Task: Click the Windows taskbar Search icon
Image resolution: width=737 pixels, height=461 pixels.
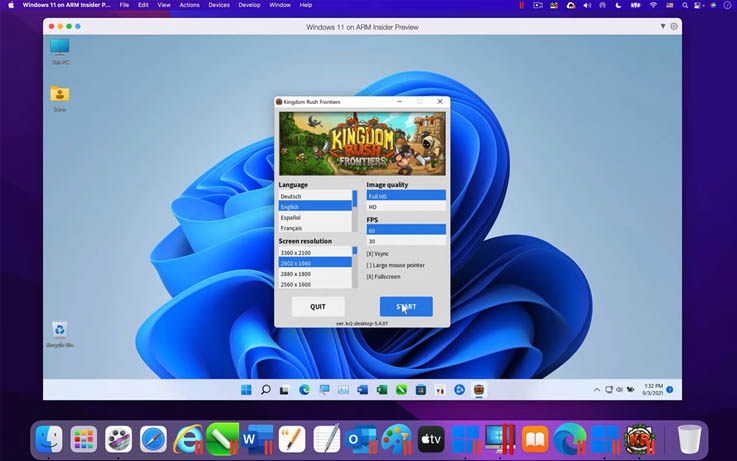Action: click(266, 390)
